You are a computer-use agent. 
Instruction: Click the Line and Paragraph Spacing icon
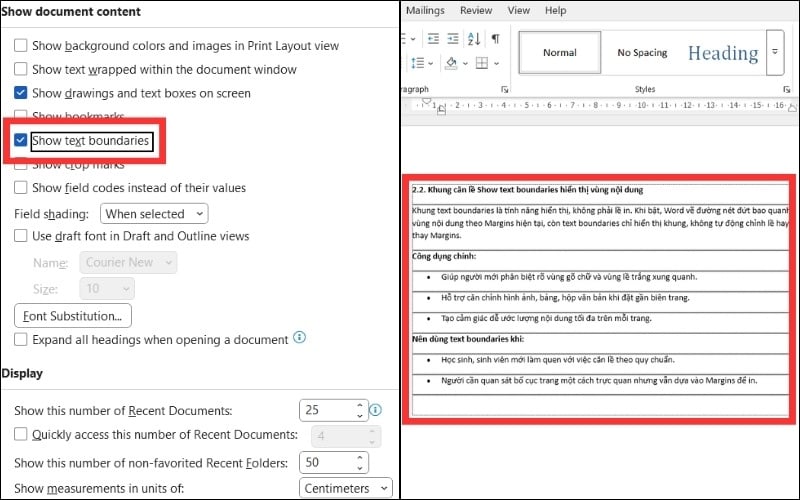pos(418,63)
